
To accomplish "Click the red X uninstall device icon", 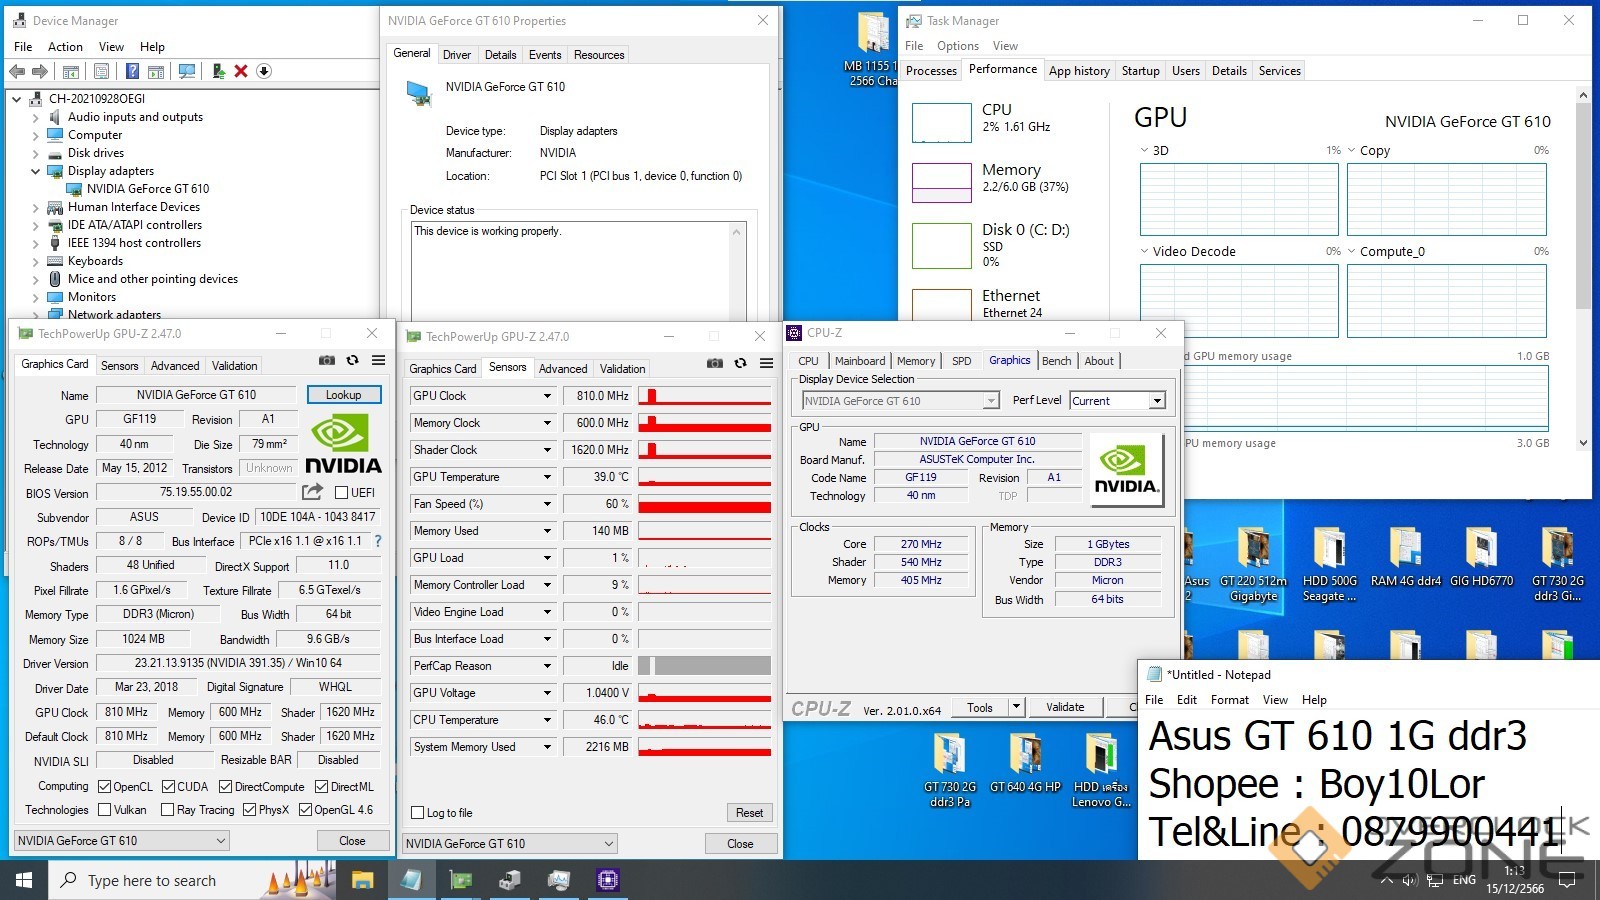I will [x=241, y=71].
